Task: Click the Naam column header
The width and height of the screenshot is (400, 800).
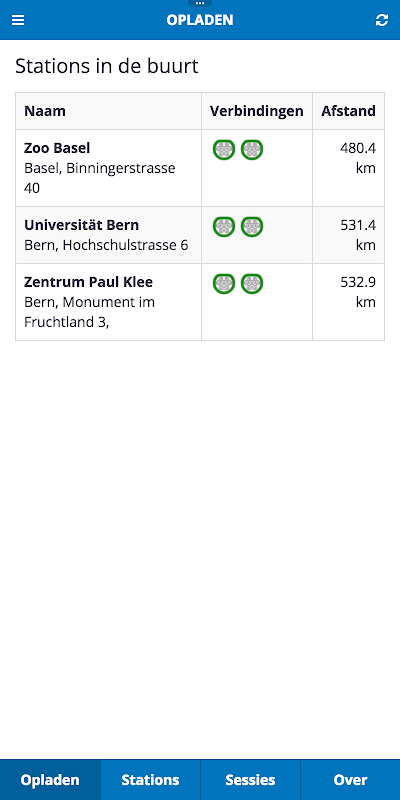Action: point(45,111)
